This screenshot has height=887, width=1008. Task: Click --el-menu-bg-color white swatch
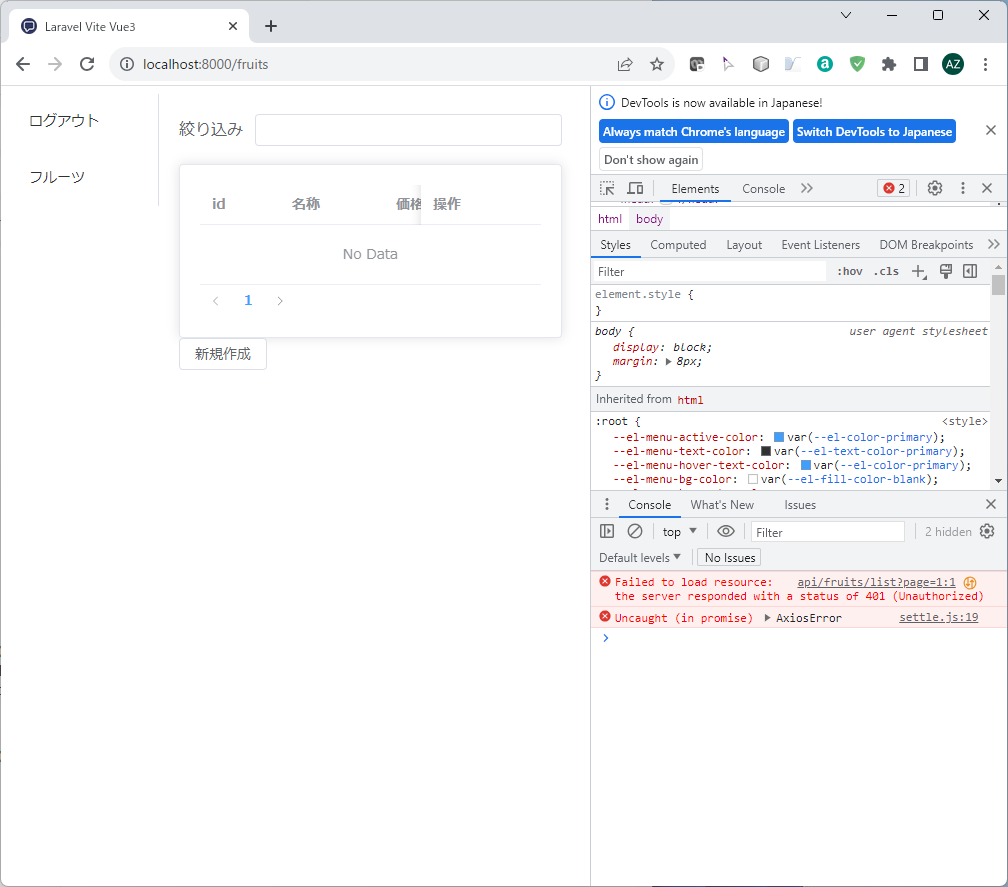(x=753, y=479)
